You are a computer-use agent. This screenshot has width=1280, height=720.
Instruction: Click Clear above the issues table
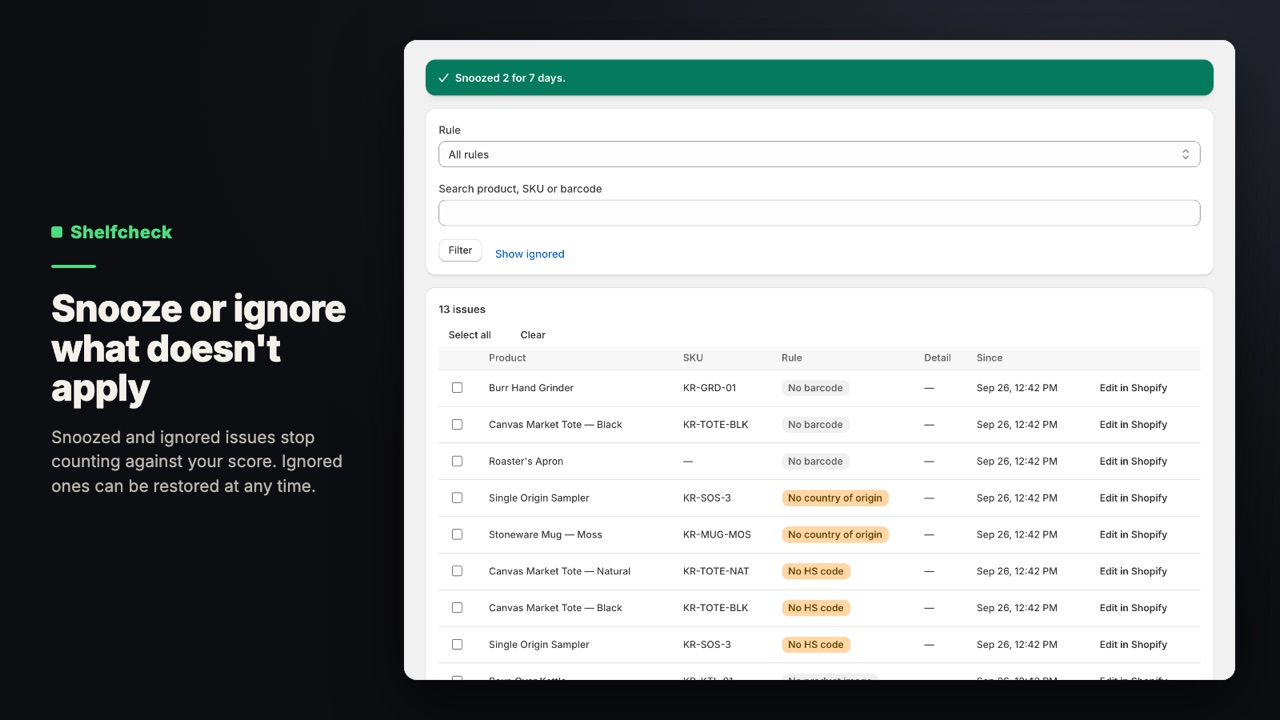(x=533, y=335)
